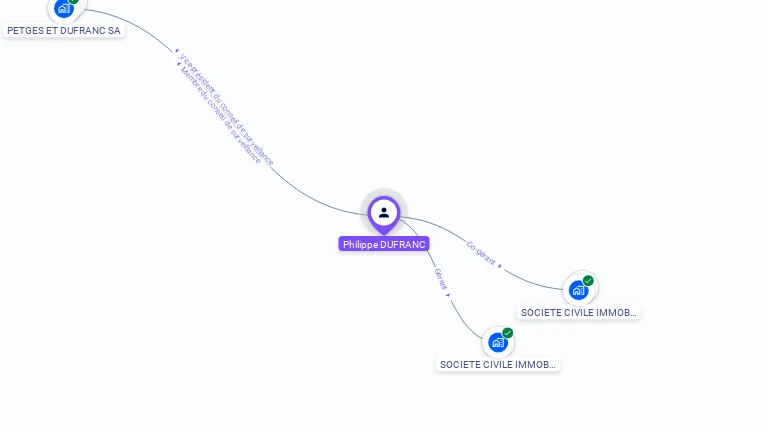
Task: Click the Co-gérant relationship label
Action: [480, 253]
